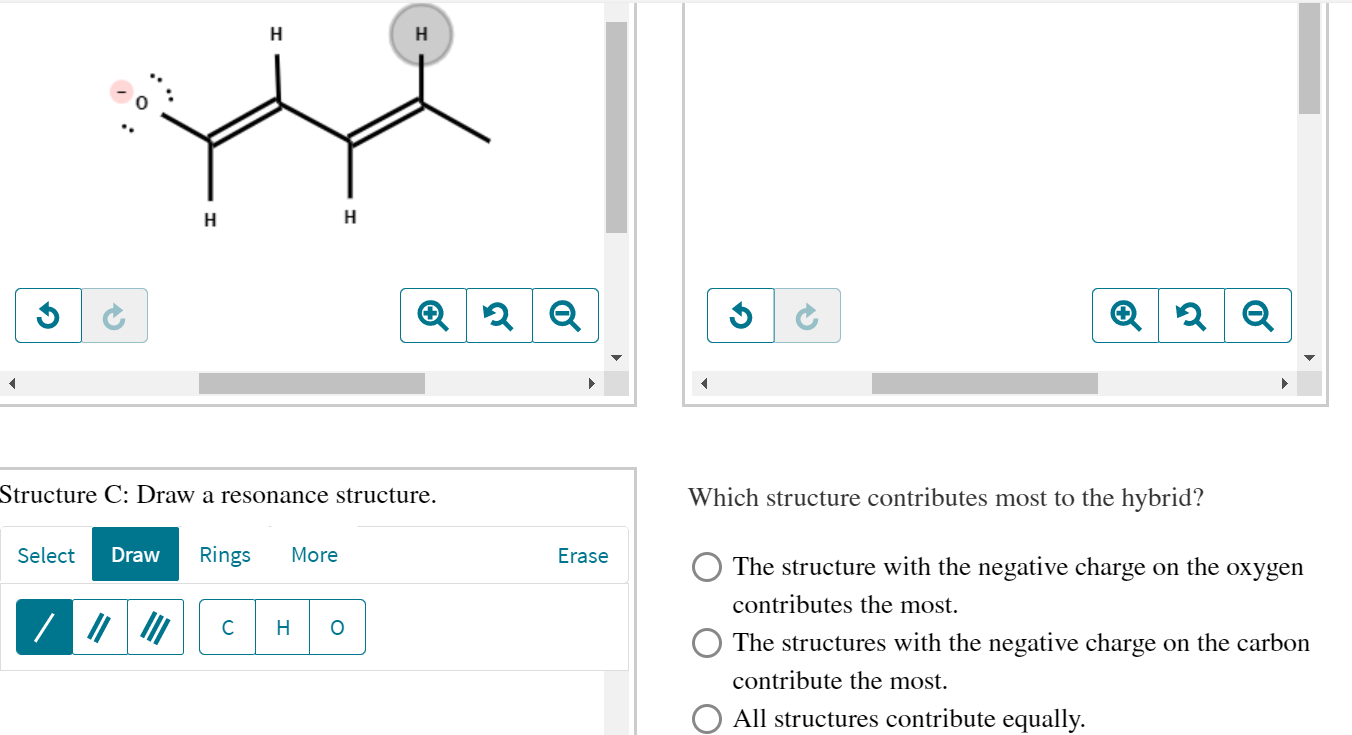
Task: Activate the Erase tool
Action: coord(583,554)
